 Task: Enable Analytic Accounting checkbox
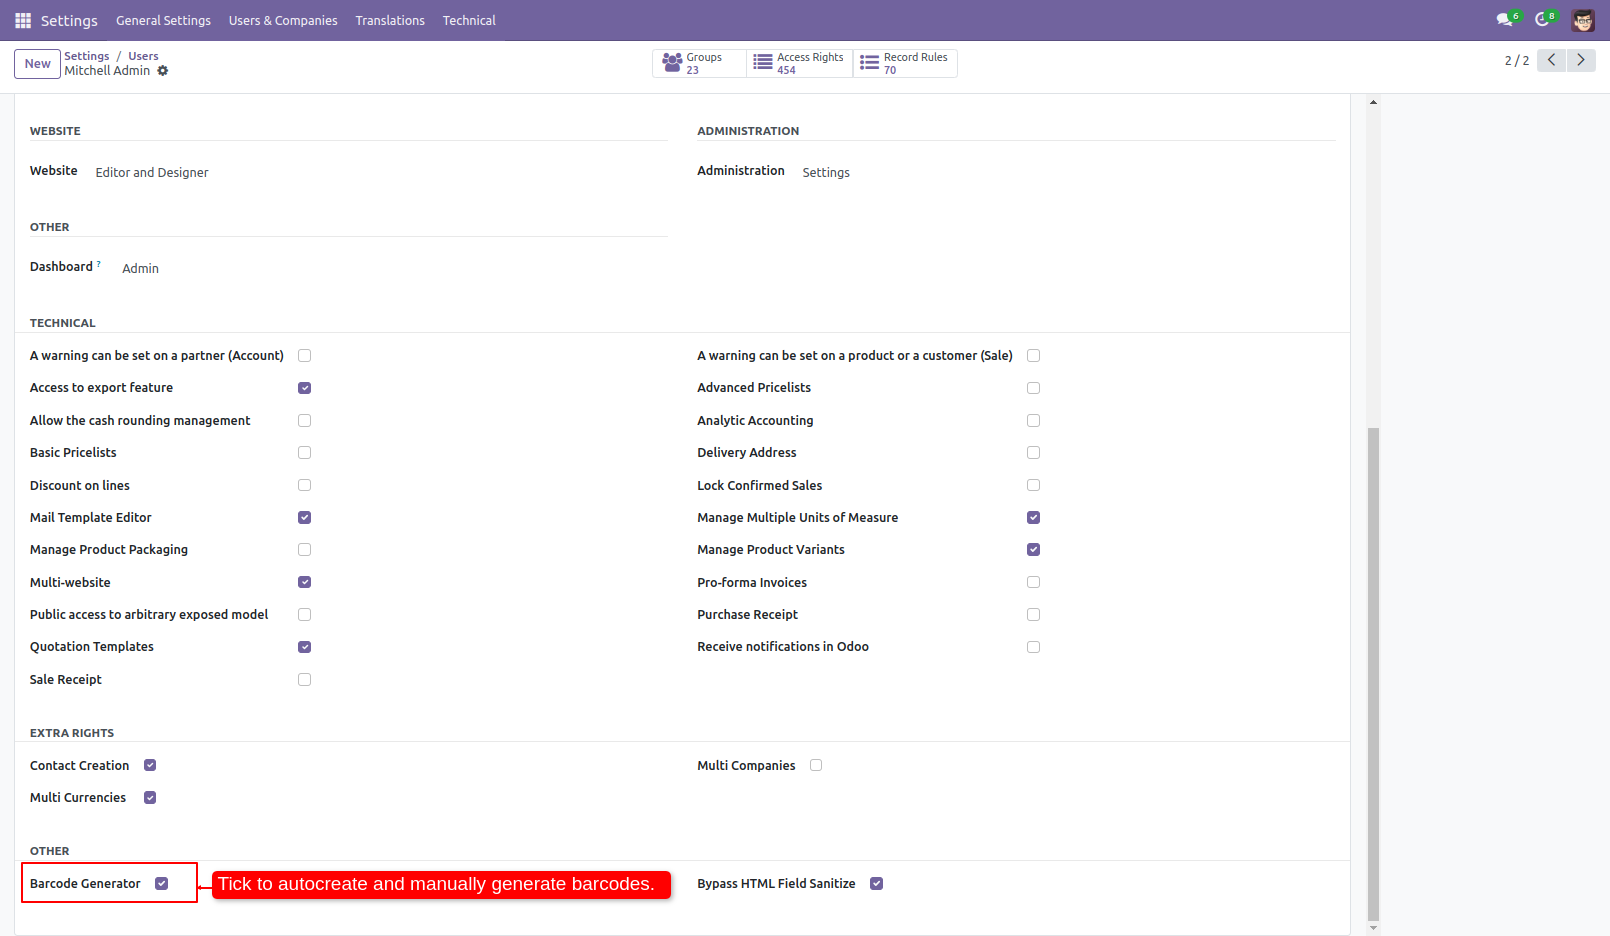1033,421
